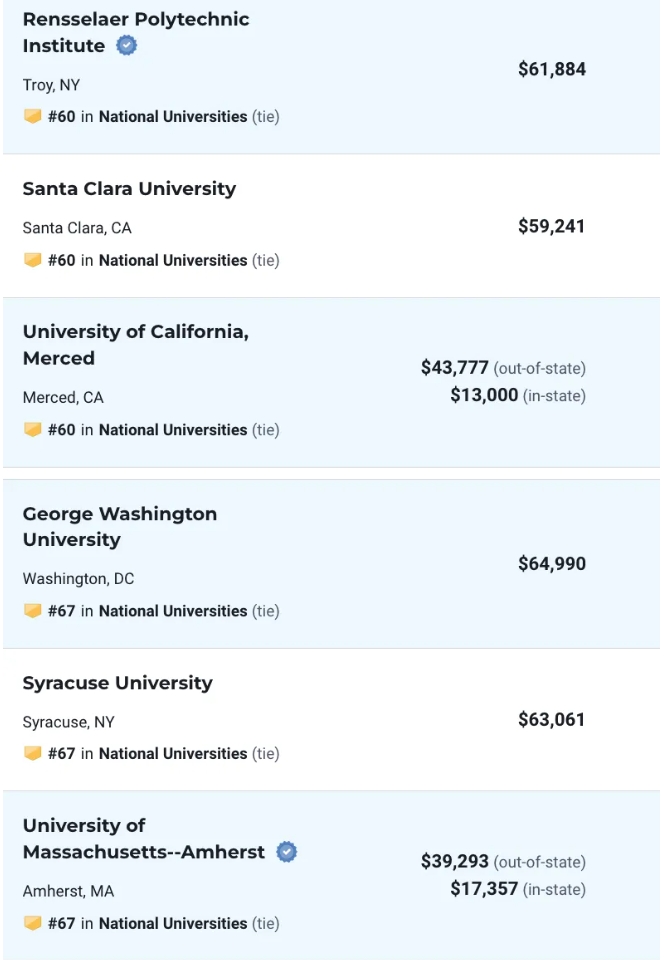The width and height of the screenshot is (664, 960).
Task: Click verified badge next to Rensselaer Polytechnic Institute
Action: coord(127,46)
